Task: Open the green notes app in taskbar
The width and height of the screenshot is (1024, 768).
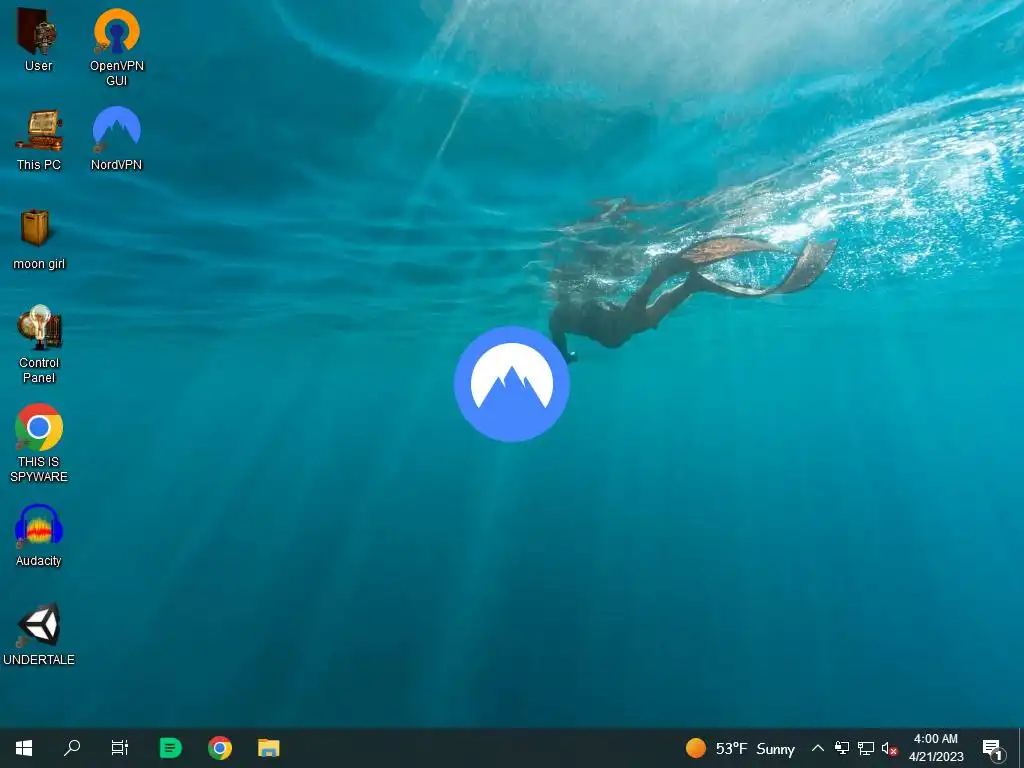Action: pyautogui.click(x=170, y=748)
